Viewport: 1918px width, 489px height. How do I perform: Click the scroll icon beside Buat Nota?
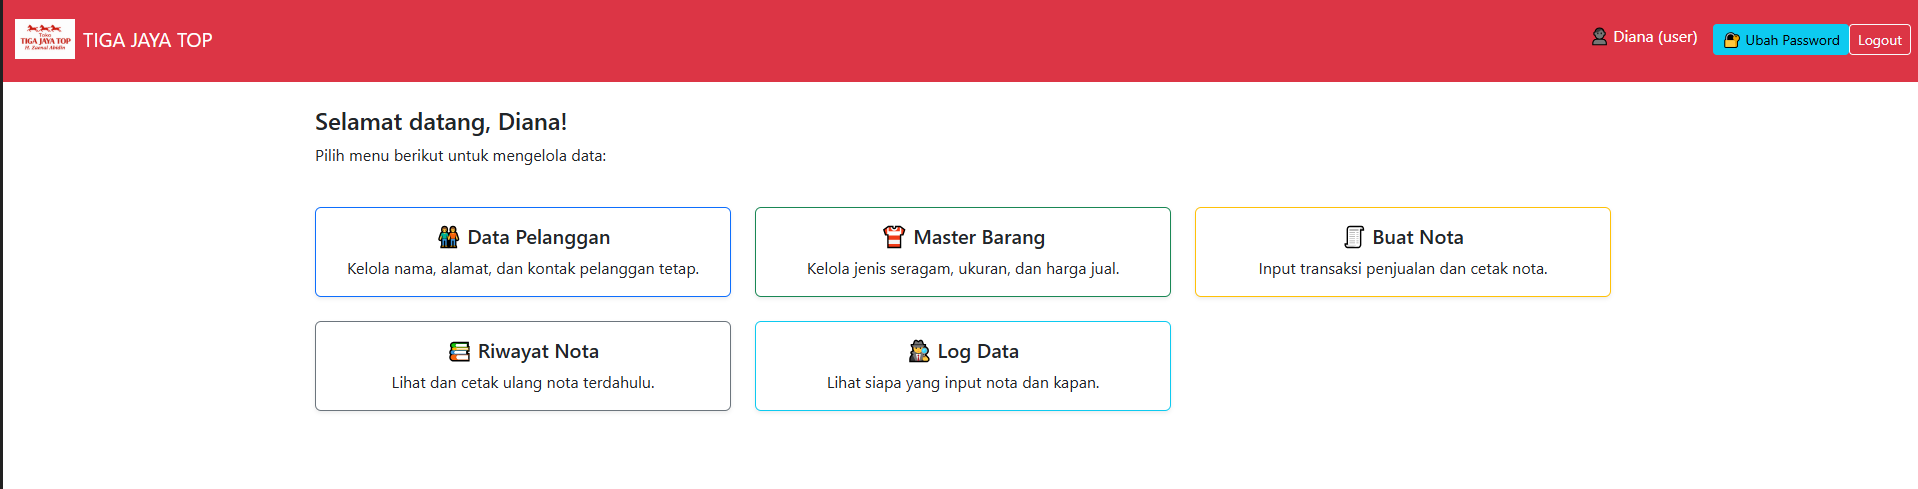(x=1354, y=237)
